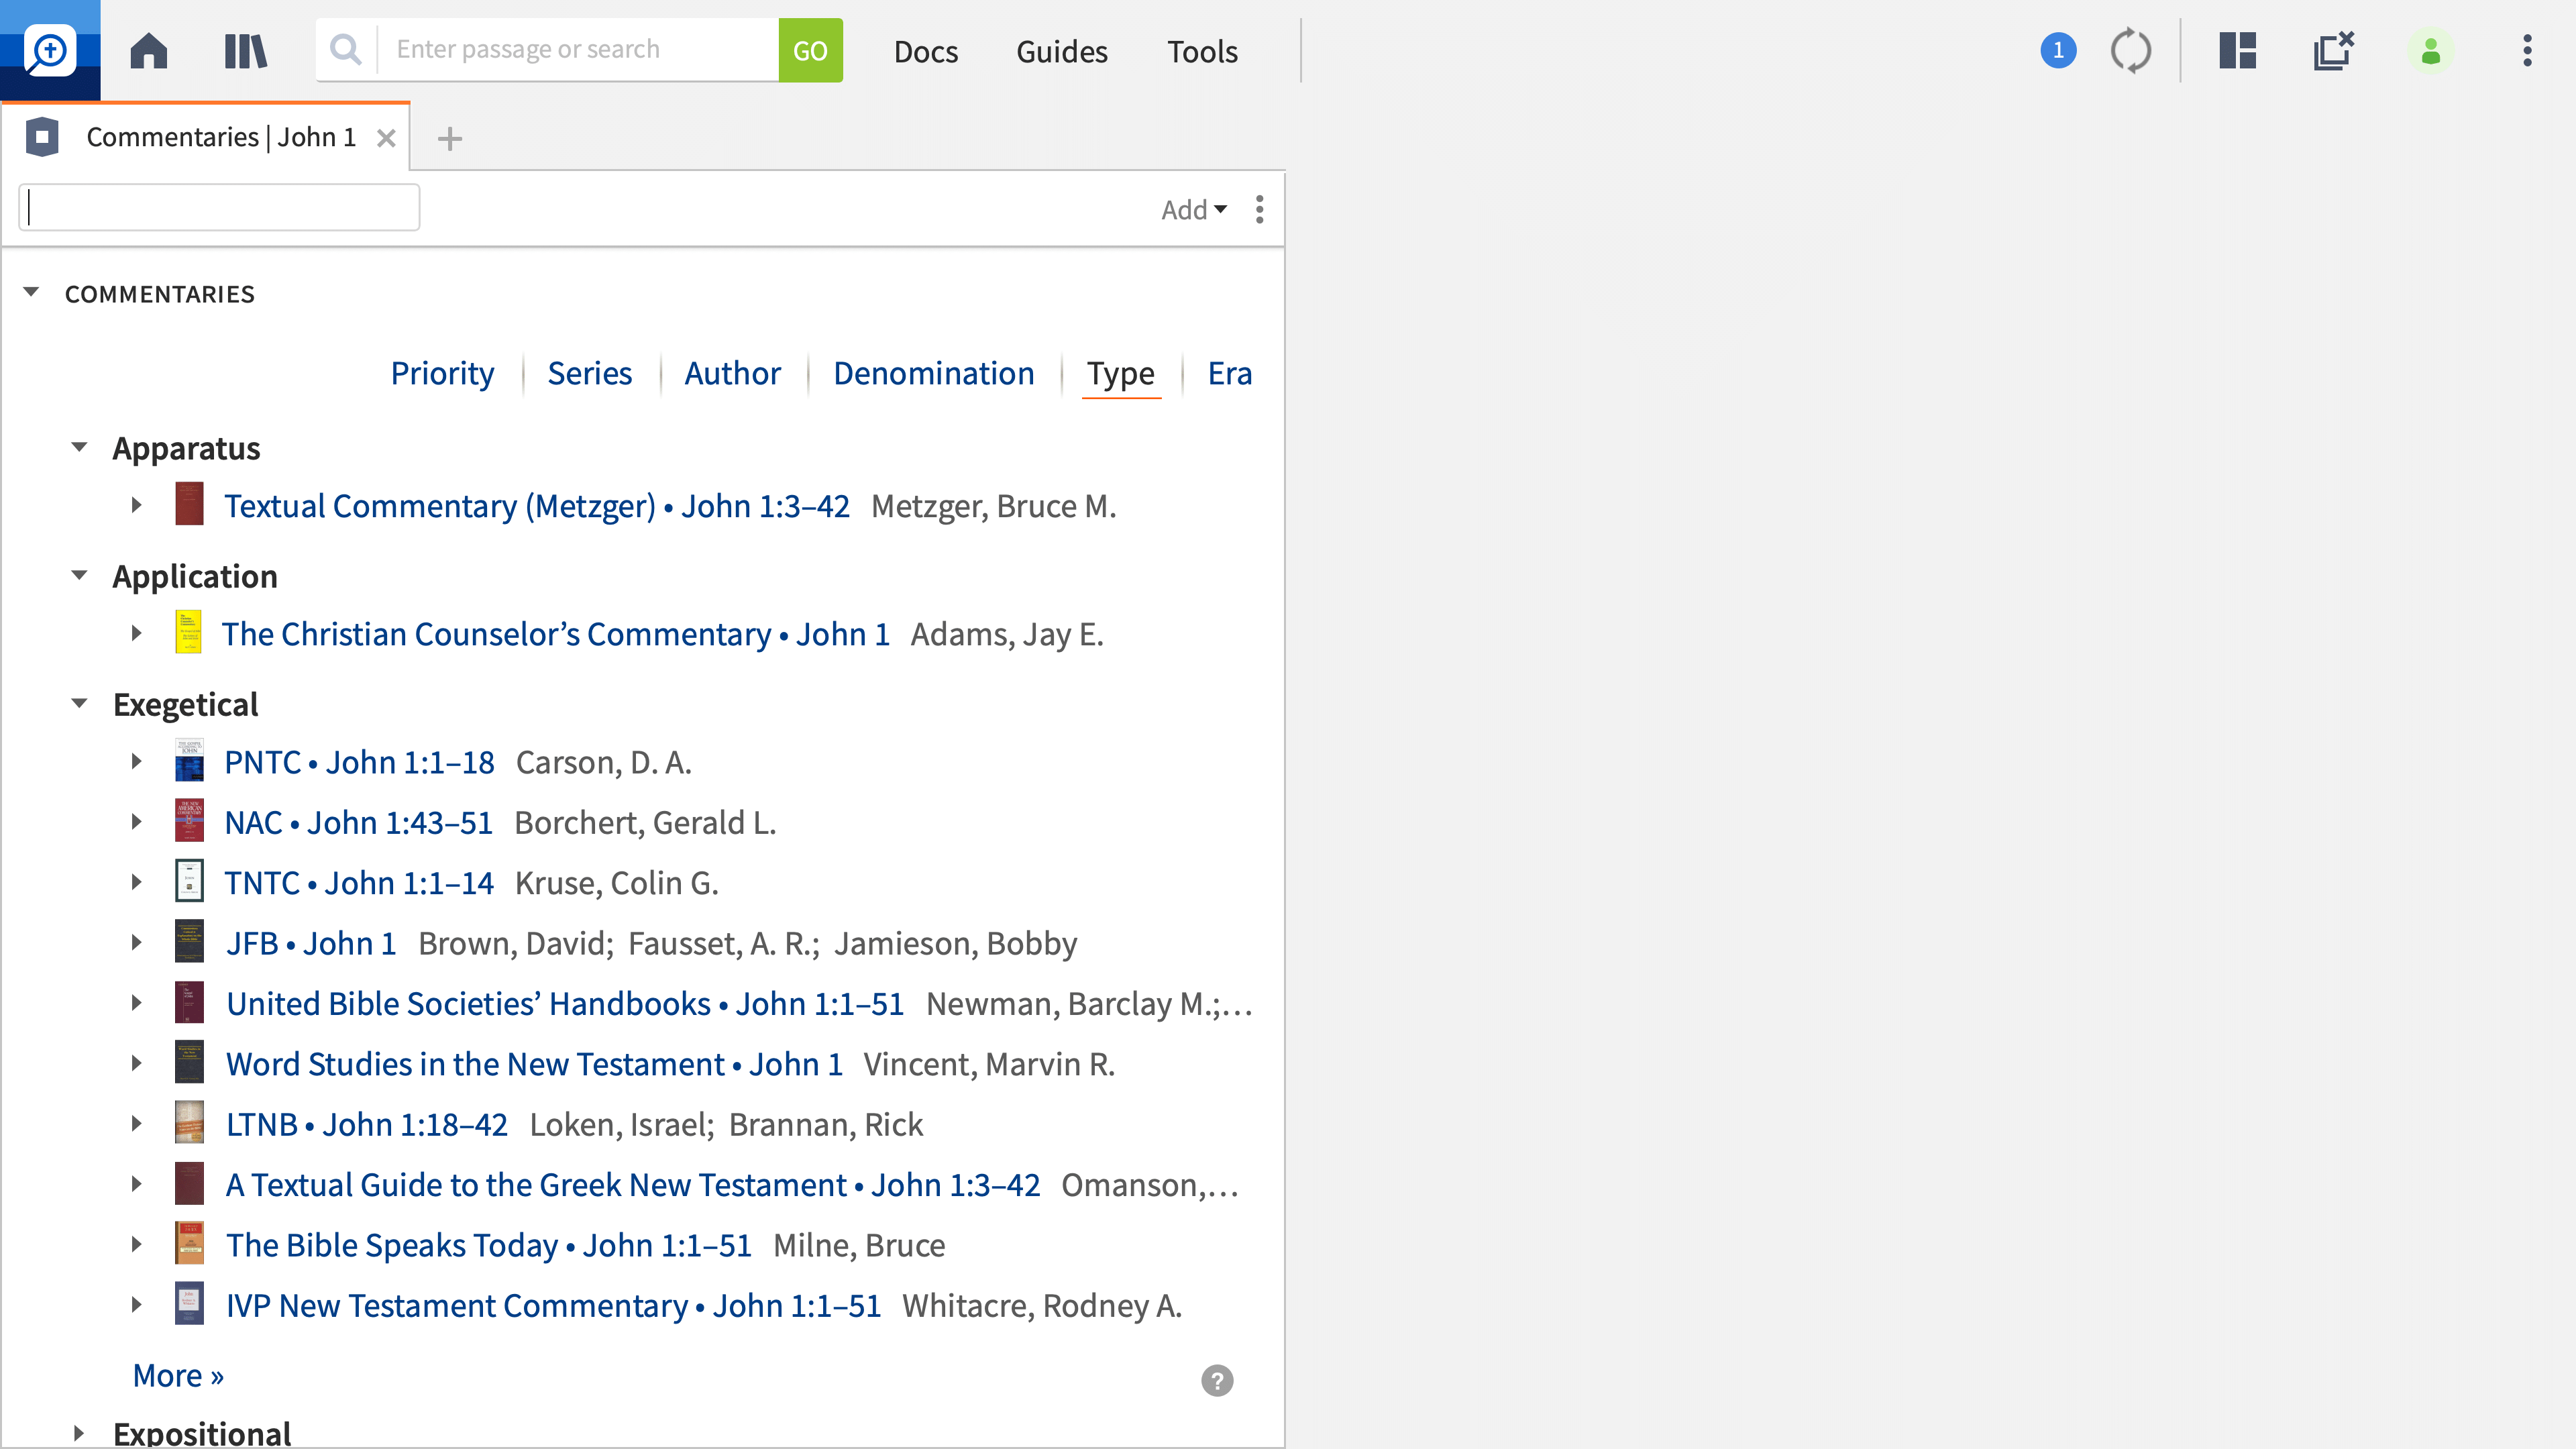Click the search magnifier icon
Screen dimensions: 2576x1449
(x=346, y=49)
